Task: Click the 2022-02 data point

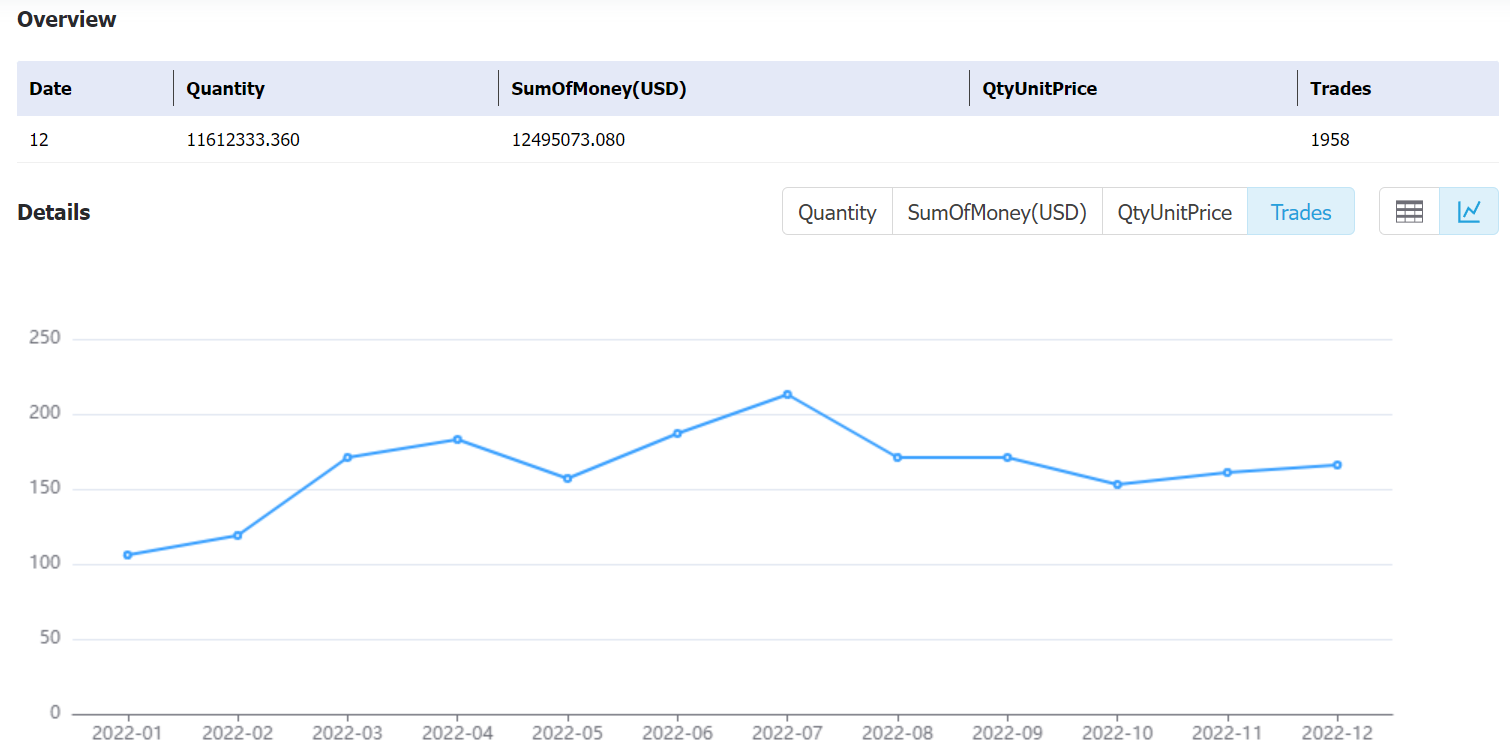Action: pos(238,535)
